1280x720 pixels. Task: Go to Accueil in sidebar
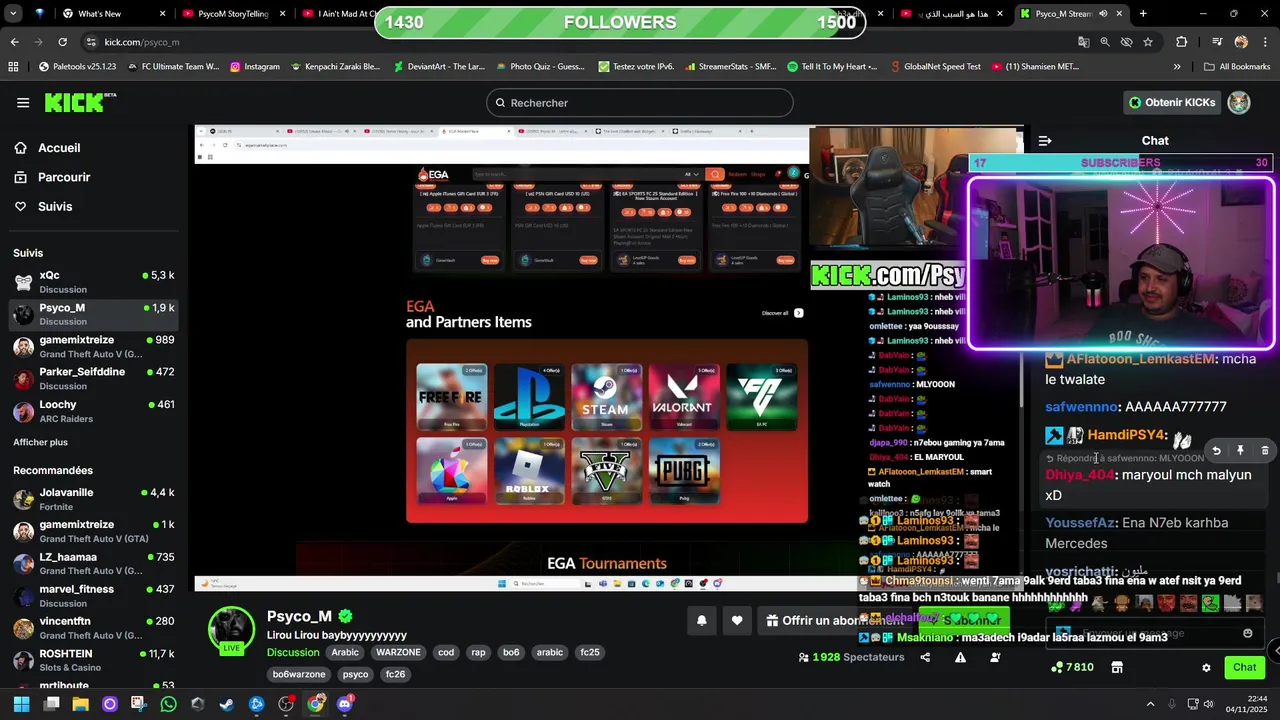59,148
